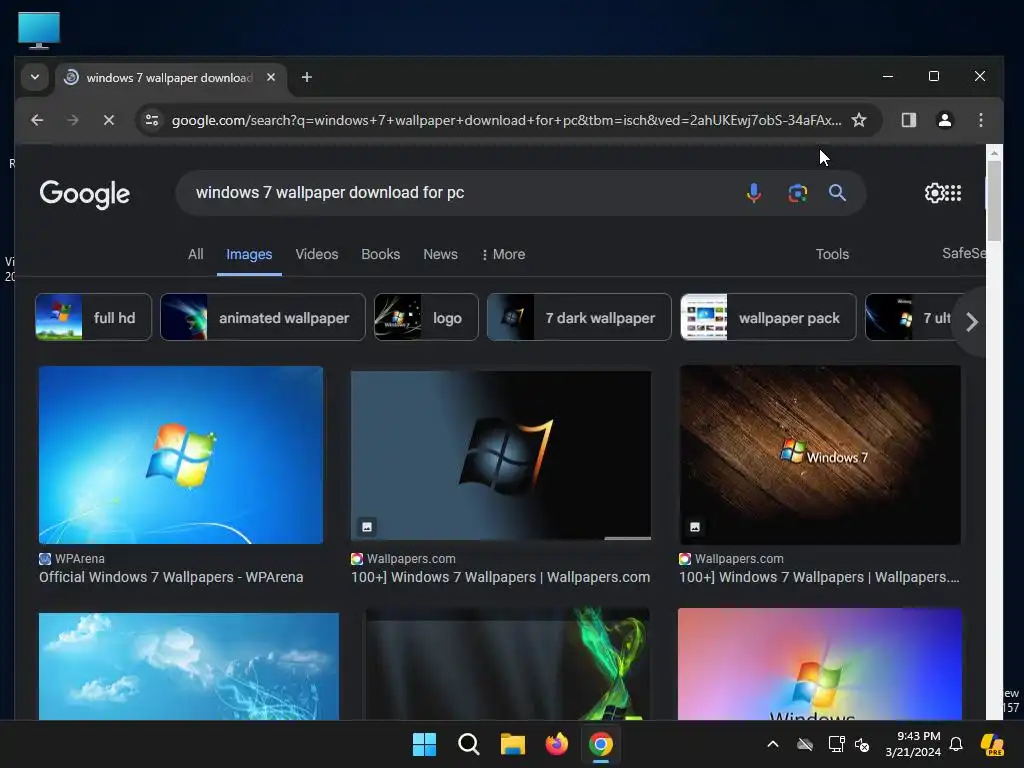The width and height of the screenshot is (1024, 768).
Task: Open the dark Windows 7 logo wallpaper image
Action: coord(501,455)
